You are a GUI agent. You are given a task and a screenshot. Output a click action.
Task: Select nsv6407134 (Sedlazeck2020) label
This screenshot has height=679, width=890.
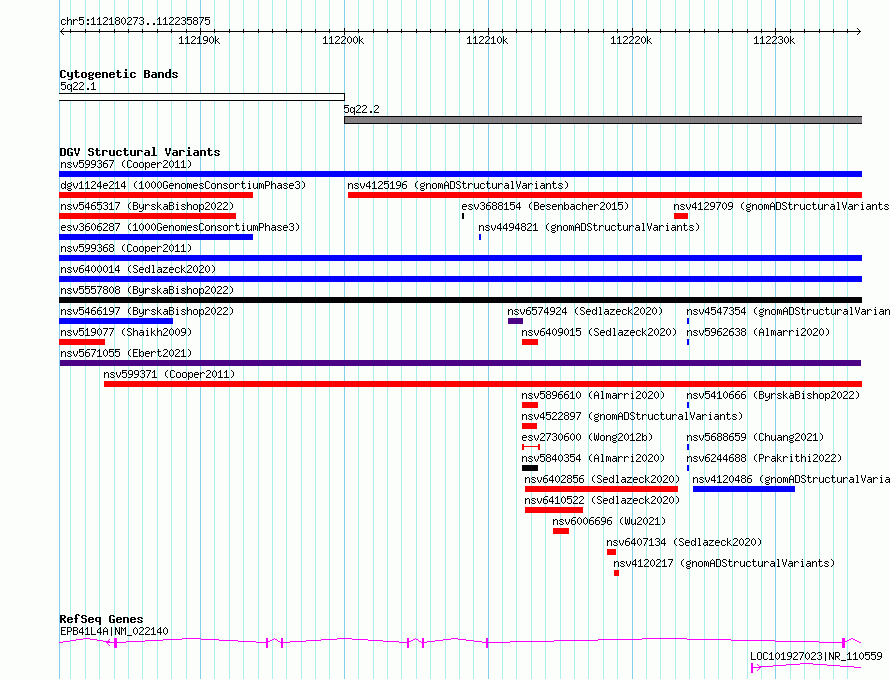click(x=684, y=542)
